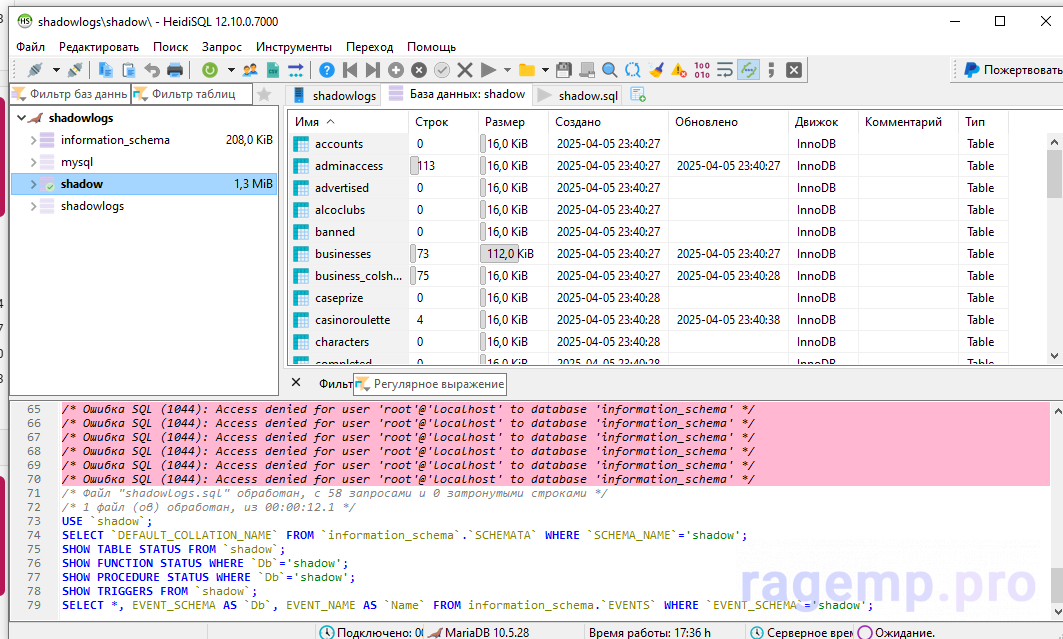Collapse the shadowlogs server tree node
Viewport: 1063px width, 639px height.
21,118
